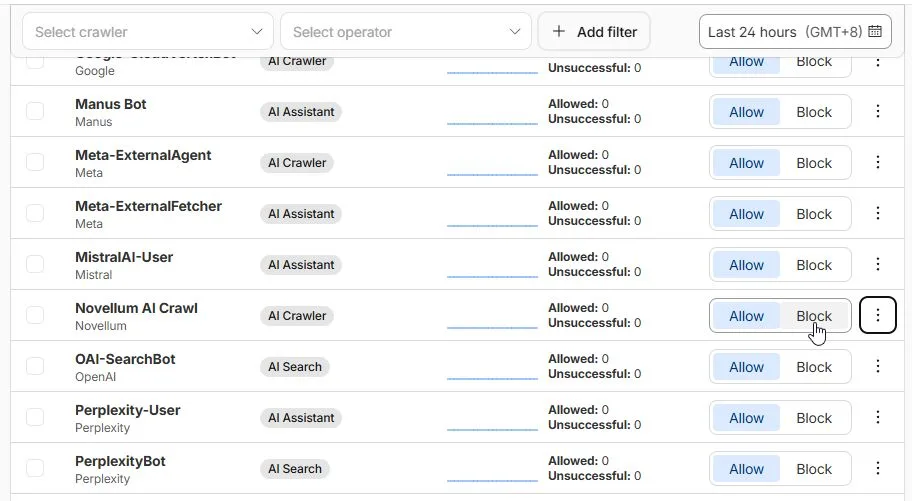Screen dimensions: 912x501
Task: Tick the checkbox for Manus Bot
Action: (35, 111)
